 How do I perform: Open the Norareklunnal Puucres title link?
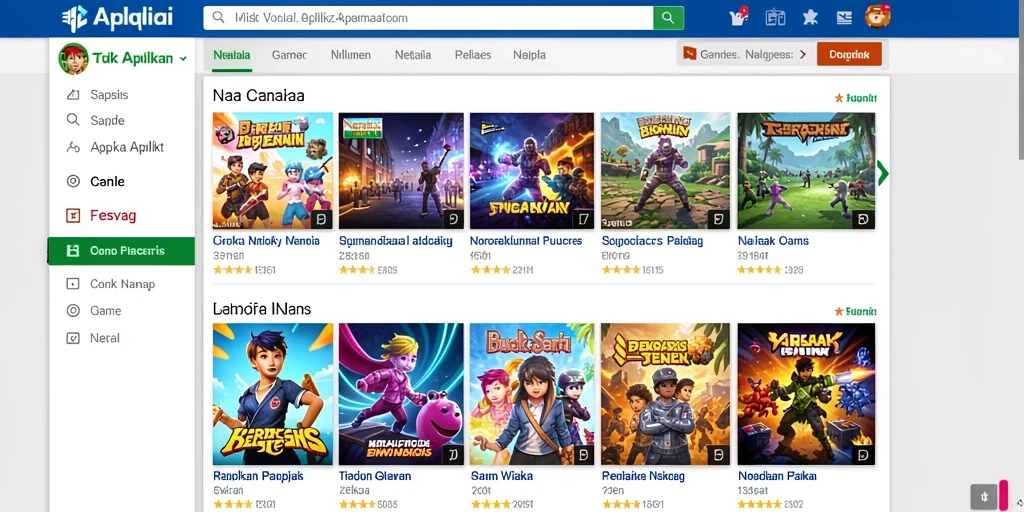tap(526, 241)
